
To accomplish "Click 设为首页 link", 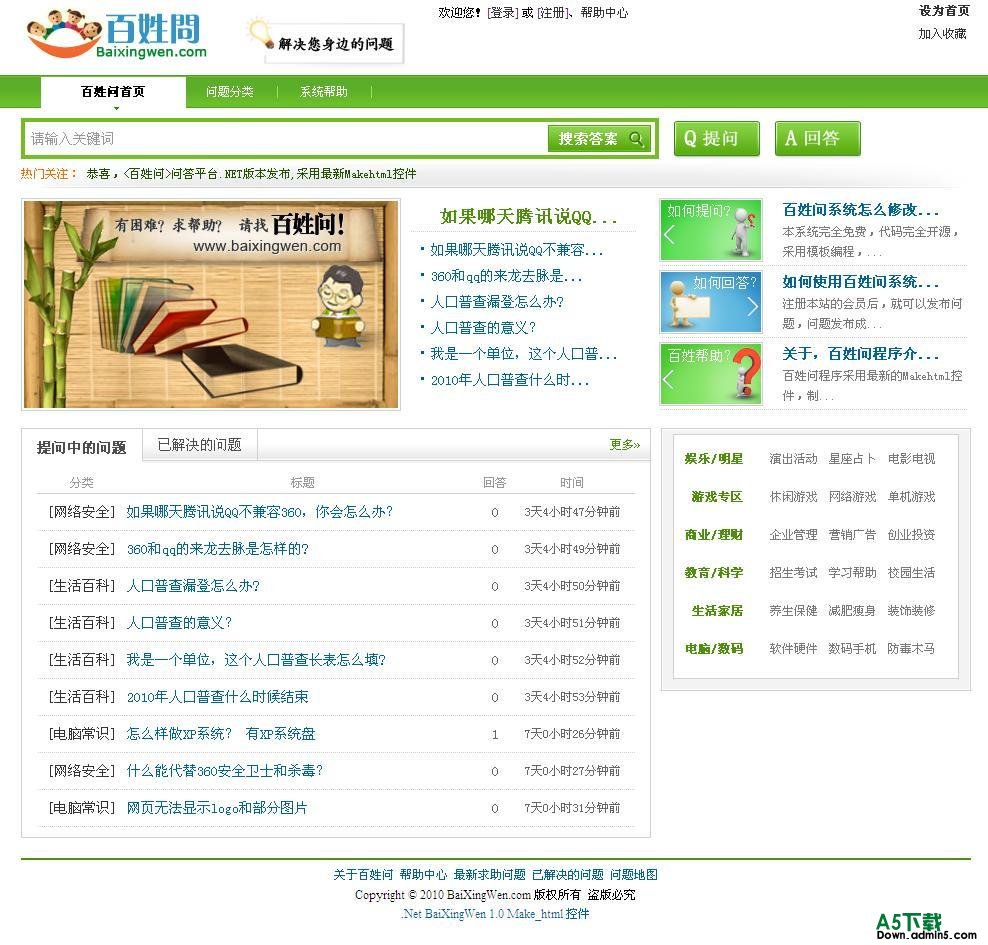I will [944, 11].
